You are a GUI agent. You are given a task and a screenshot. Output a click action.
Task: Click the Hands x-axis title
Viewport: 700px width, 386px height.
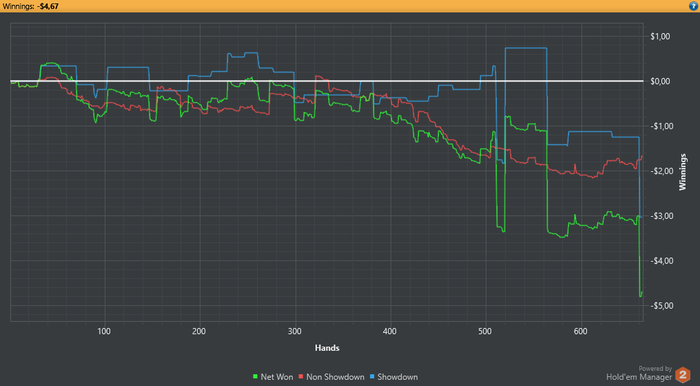[327, 348]
